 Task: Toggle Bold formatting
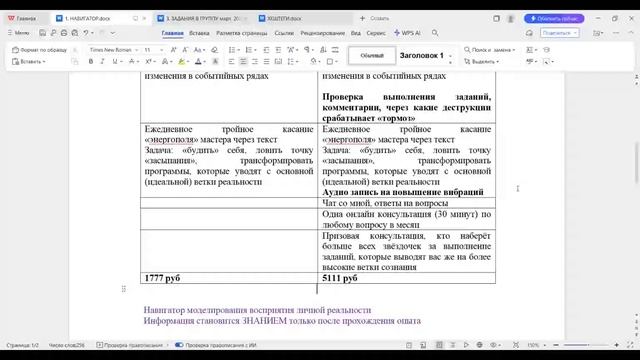point(91,62)
